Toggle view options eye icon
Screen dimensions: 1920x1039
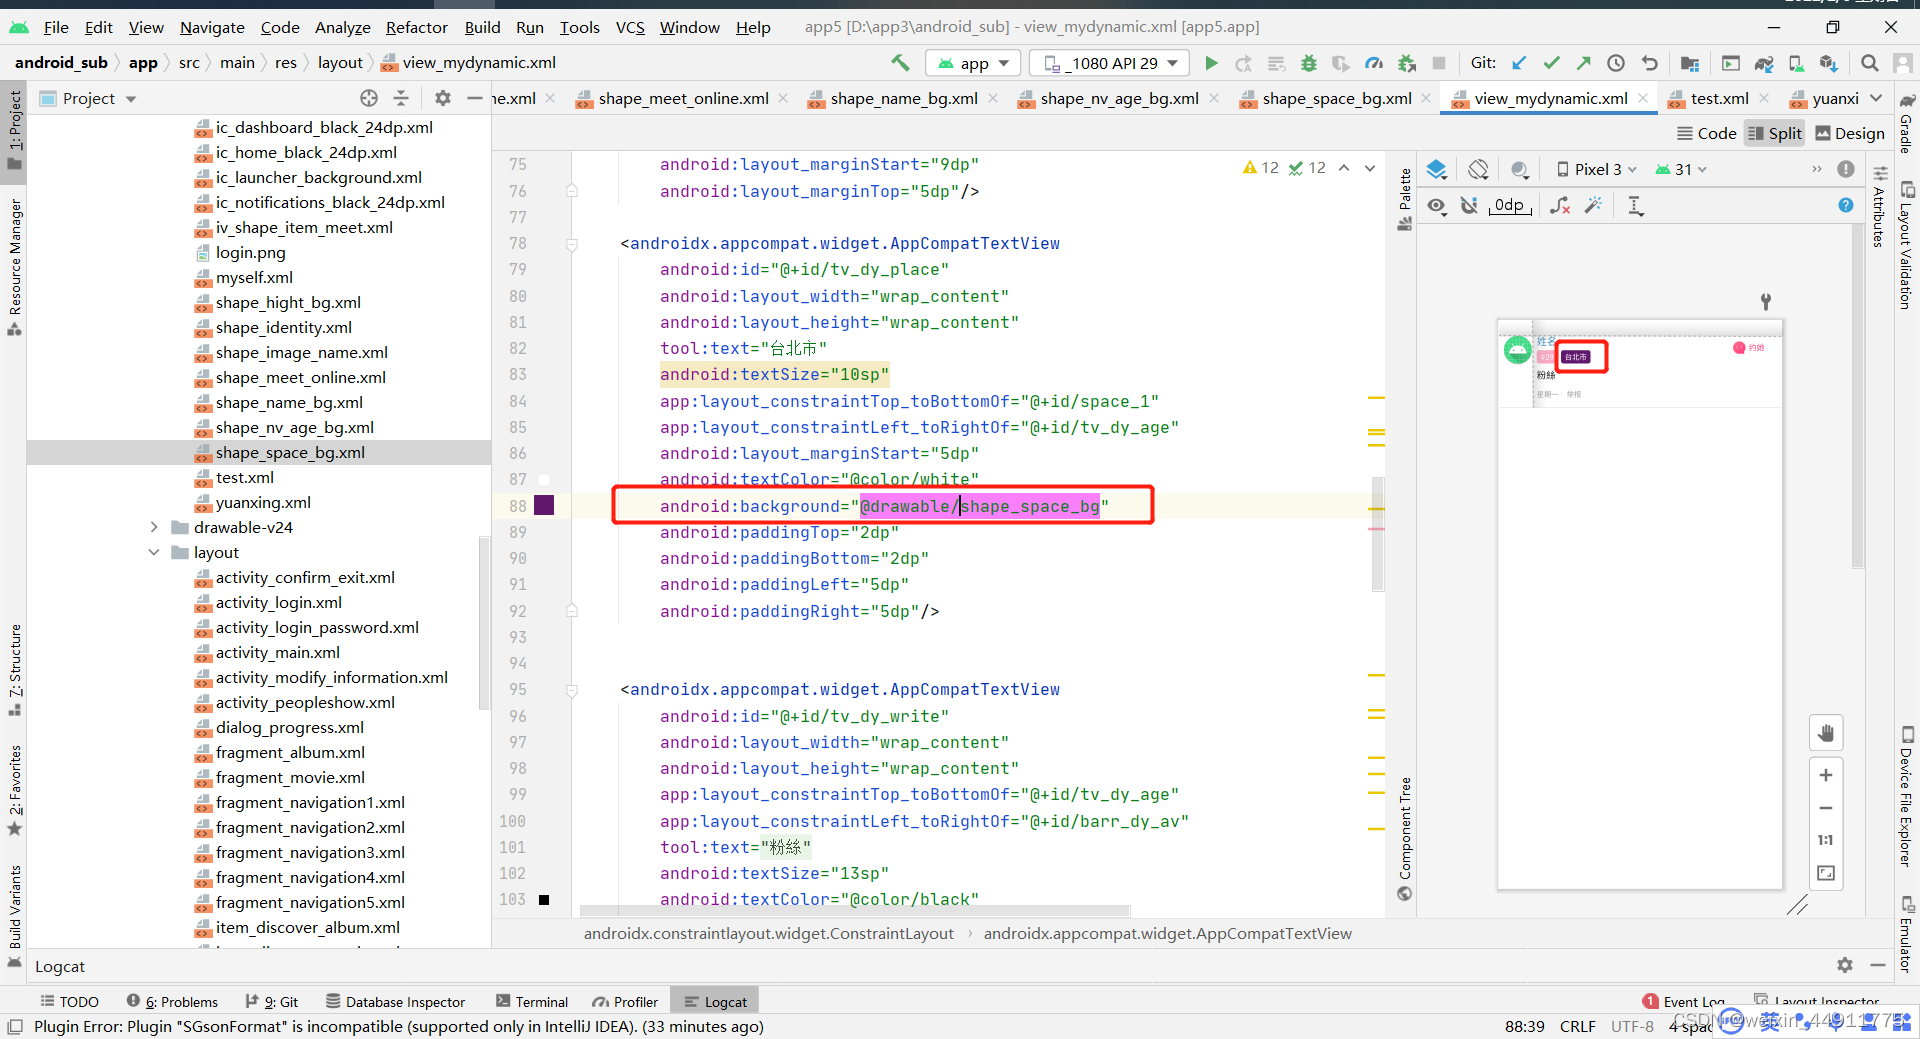[x=1437, y=205]
